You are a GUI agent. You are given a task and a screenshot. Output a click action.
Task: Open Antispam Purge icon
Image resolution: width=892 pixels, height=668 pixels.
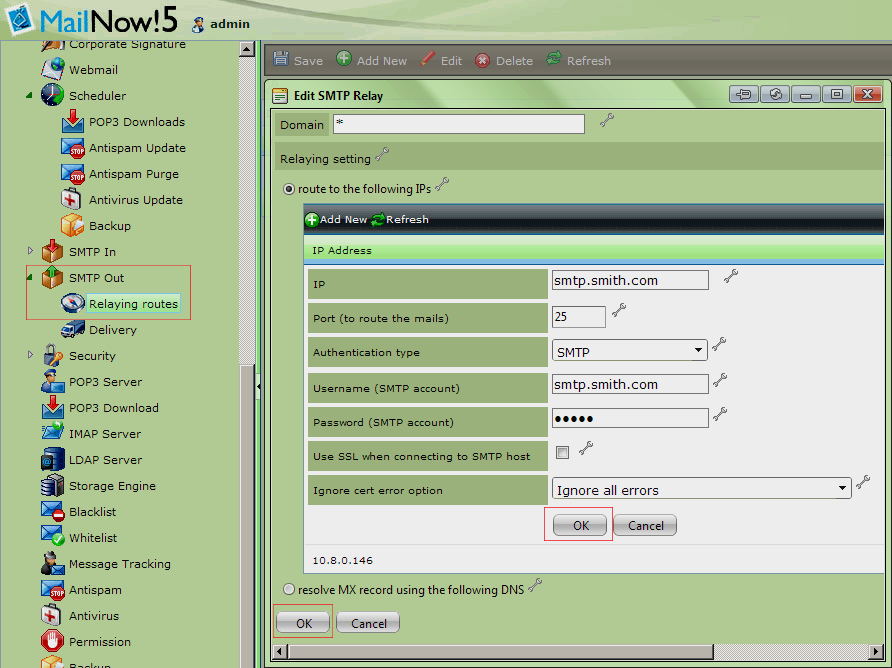pos(72,174)
